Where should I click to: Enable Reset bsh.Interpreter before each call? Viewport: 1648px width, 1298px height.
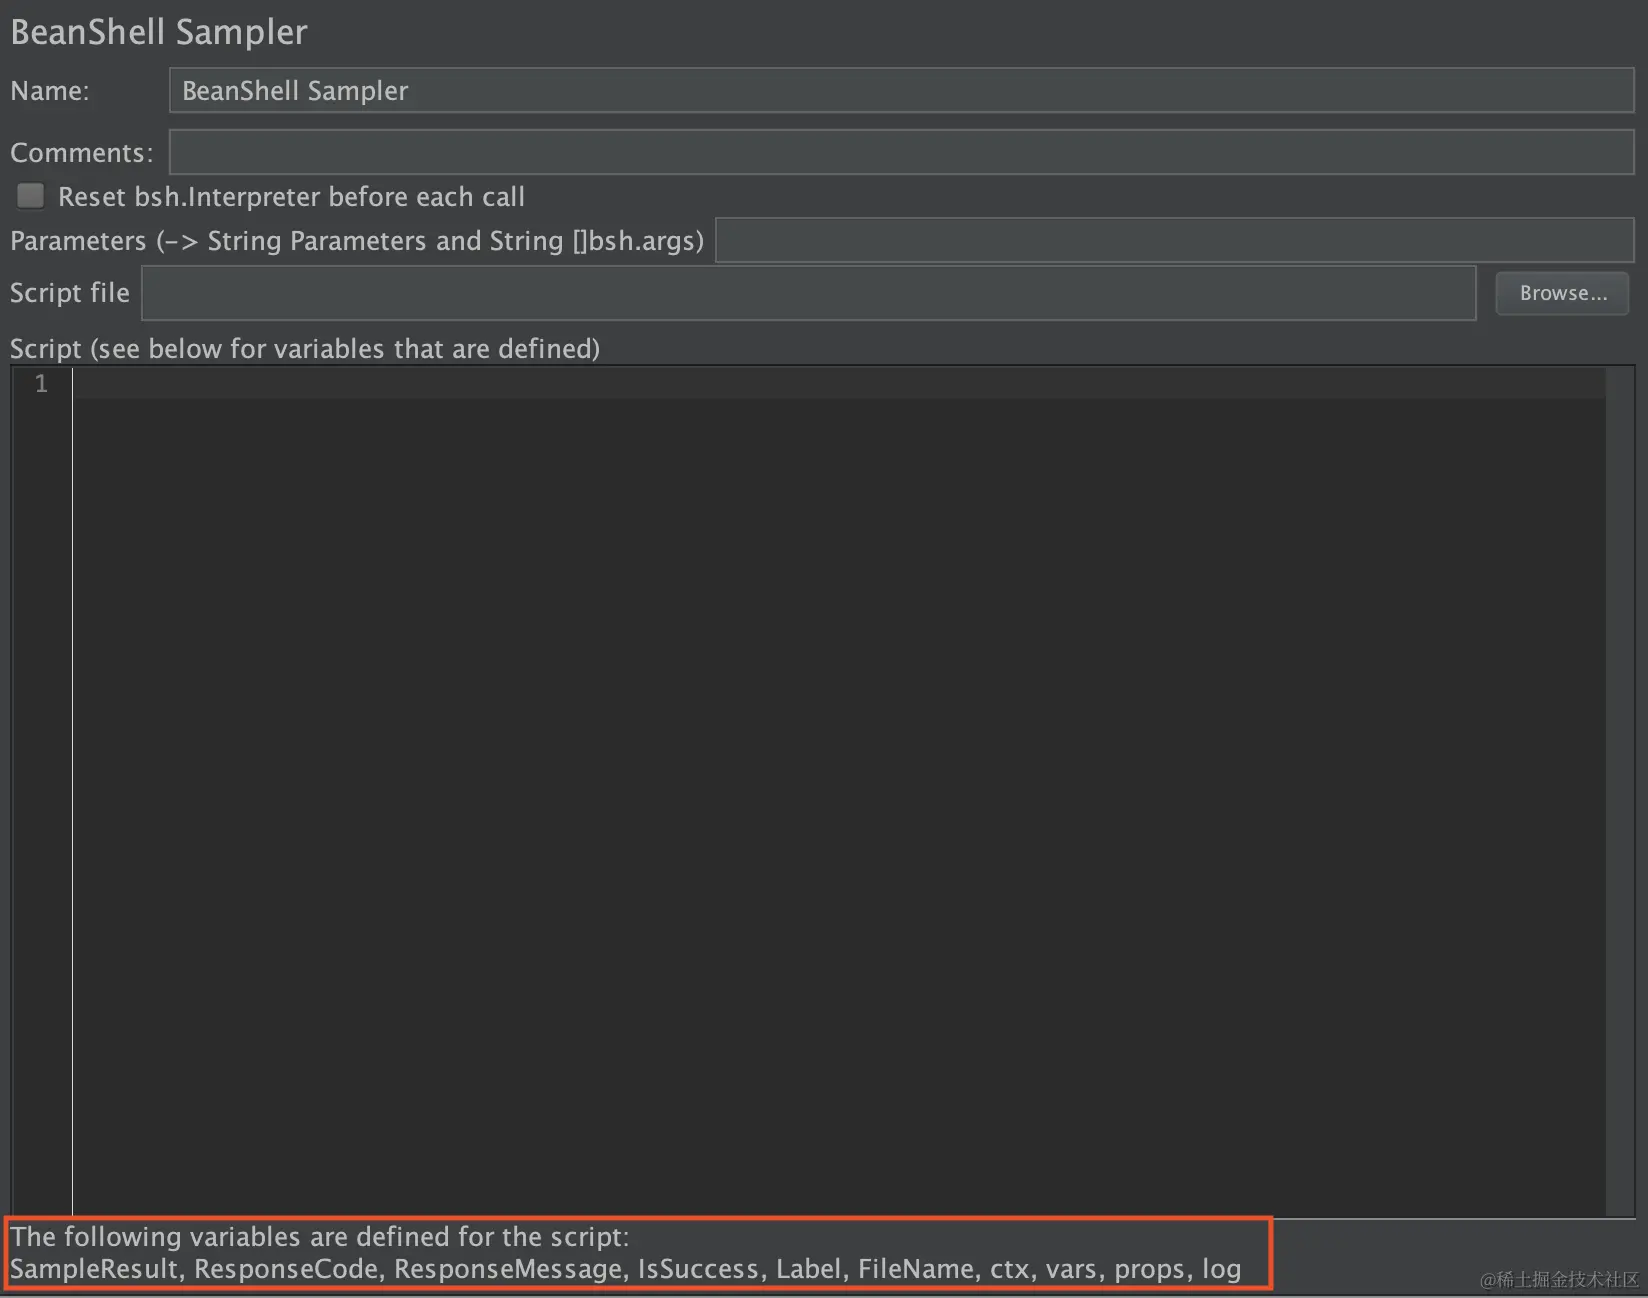pos(30,196)
